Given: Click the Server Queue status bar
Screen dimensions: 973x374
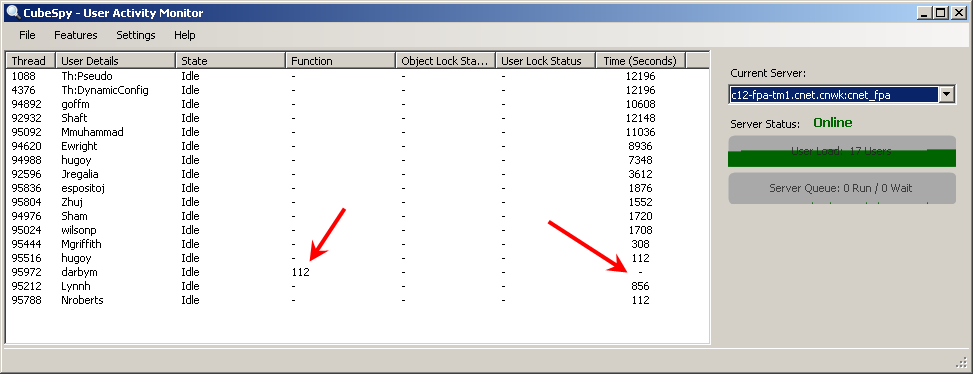Looking at the screenshot, I should click(841, 188).
